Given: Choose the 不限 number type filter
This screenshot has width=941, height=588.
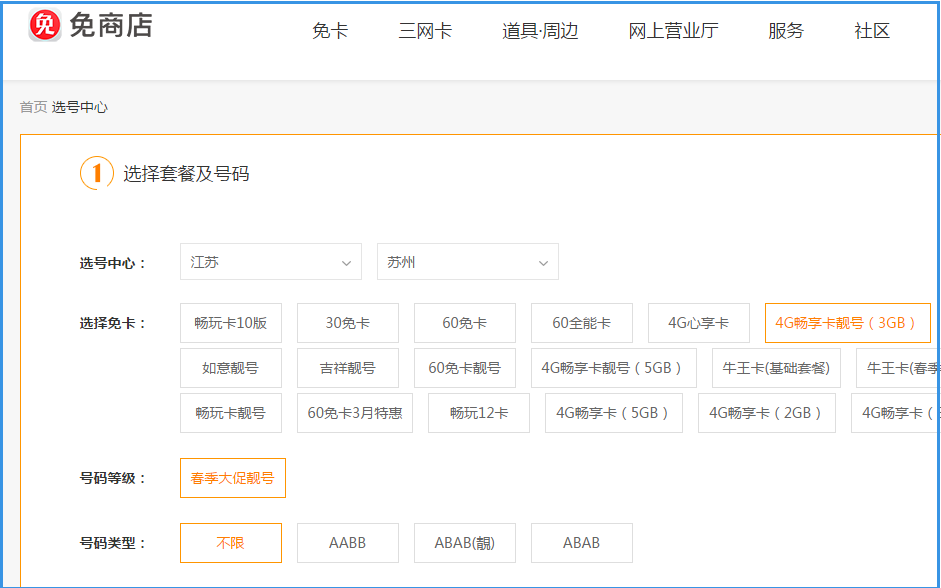Looking at the screenshot, I should pos(230,542).
